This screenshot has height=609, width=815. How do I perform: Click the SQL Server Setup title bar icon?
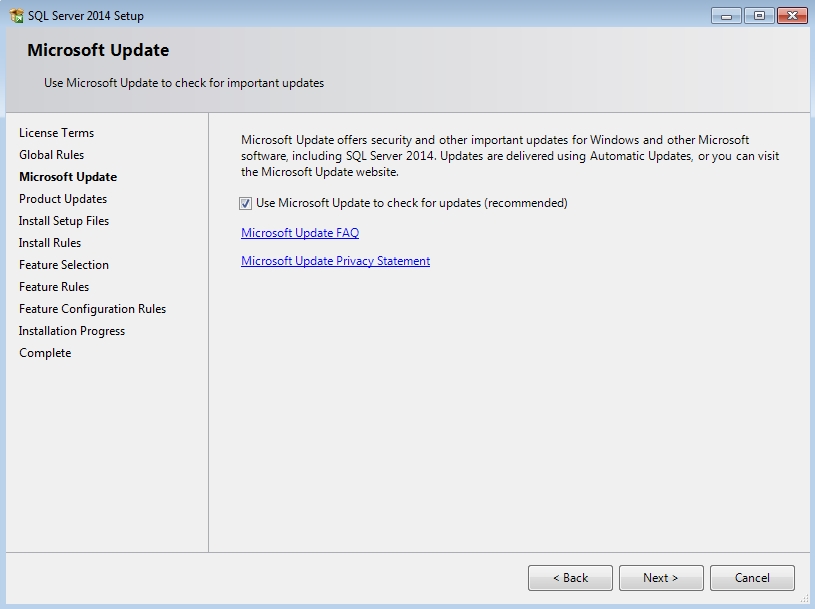[x=16, y=16]
